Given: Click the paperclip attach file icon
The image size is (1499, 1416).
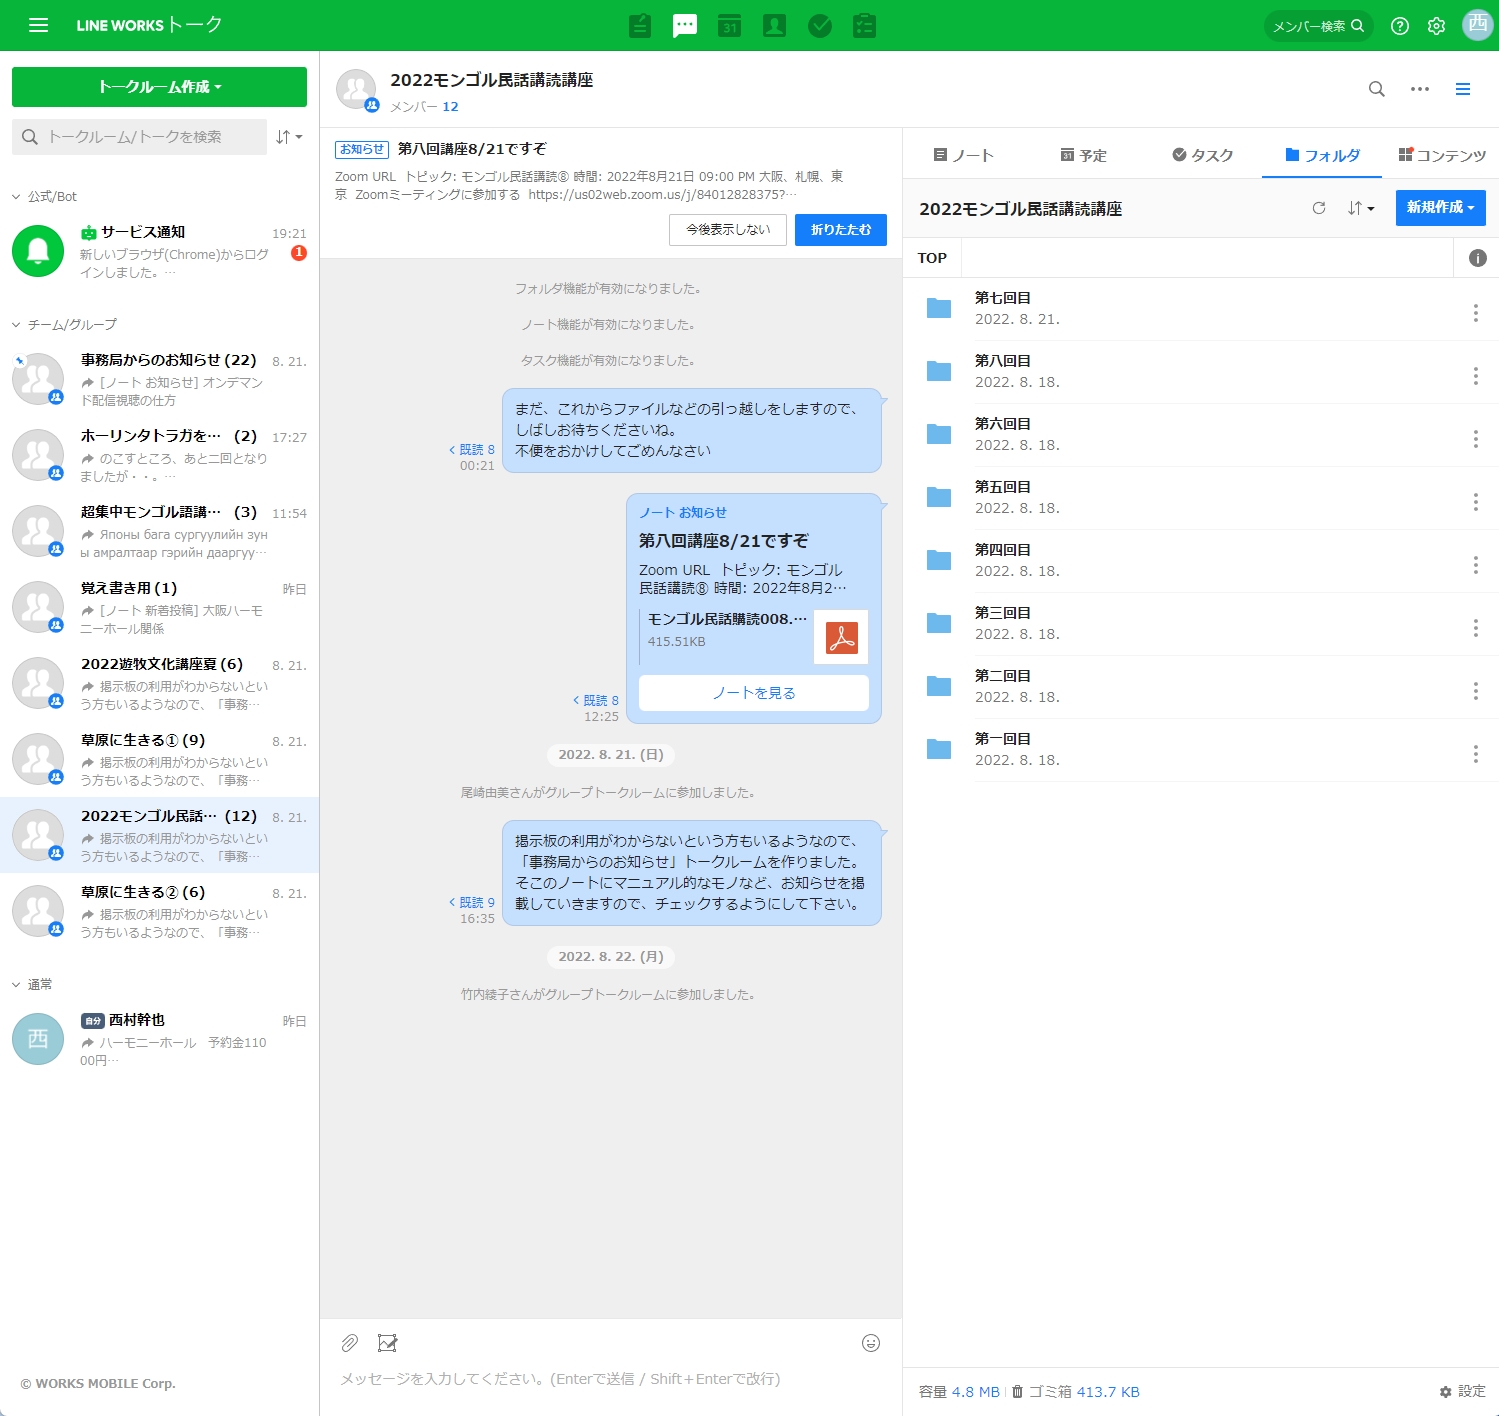Looking at the screenshot, I should pos(349,1343).
